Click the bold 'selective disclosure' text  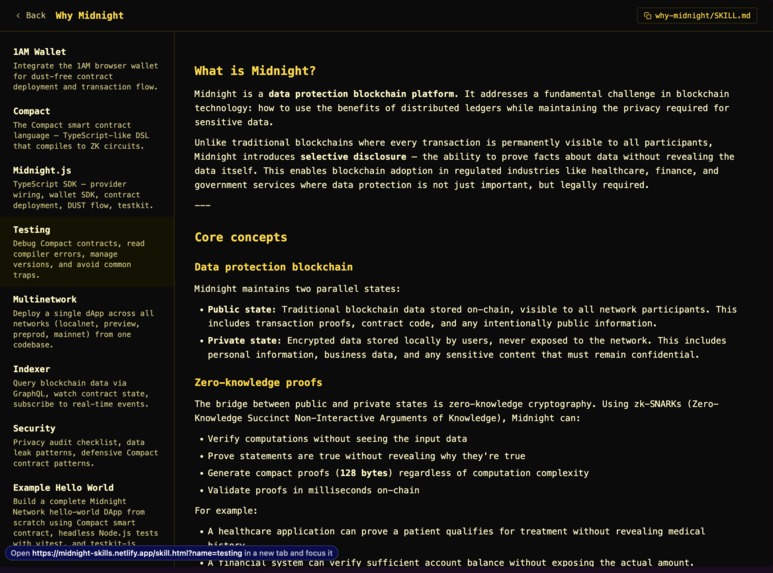coord(353,157)
